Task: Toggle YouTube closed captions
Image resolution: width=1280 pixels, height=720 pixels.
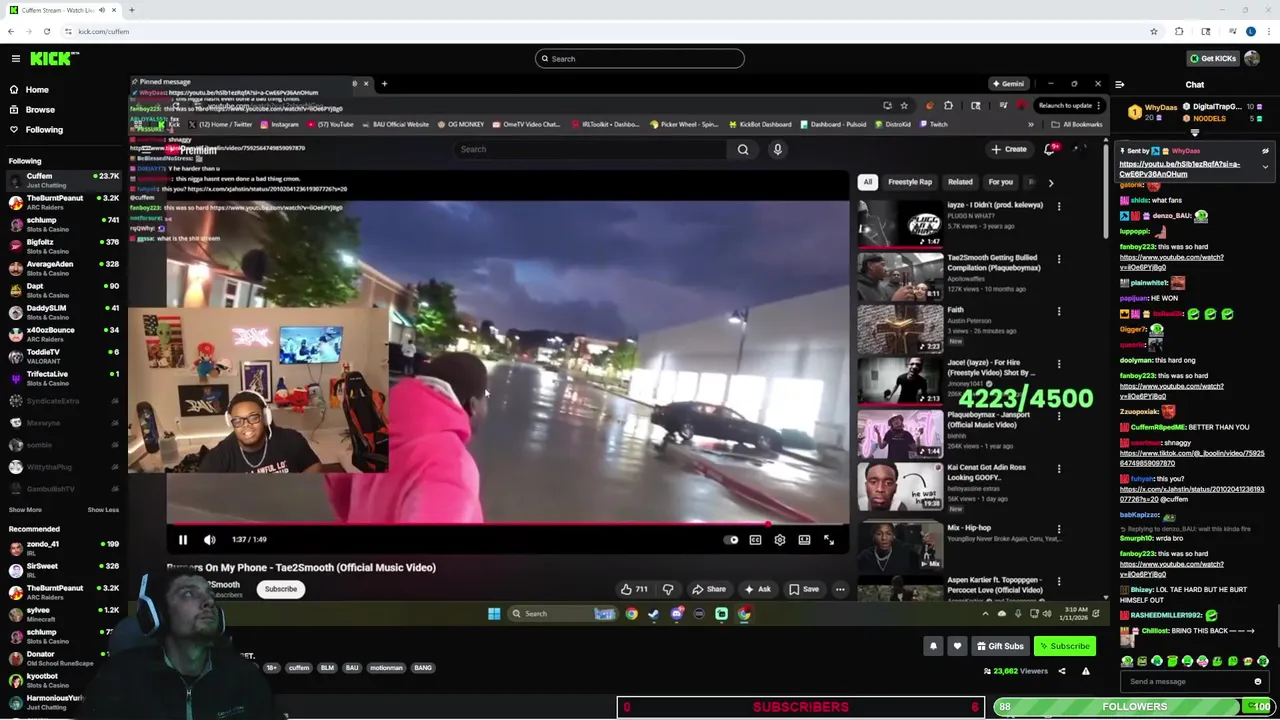Action: point(755,540)
